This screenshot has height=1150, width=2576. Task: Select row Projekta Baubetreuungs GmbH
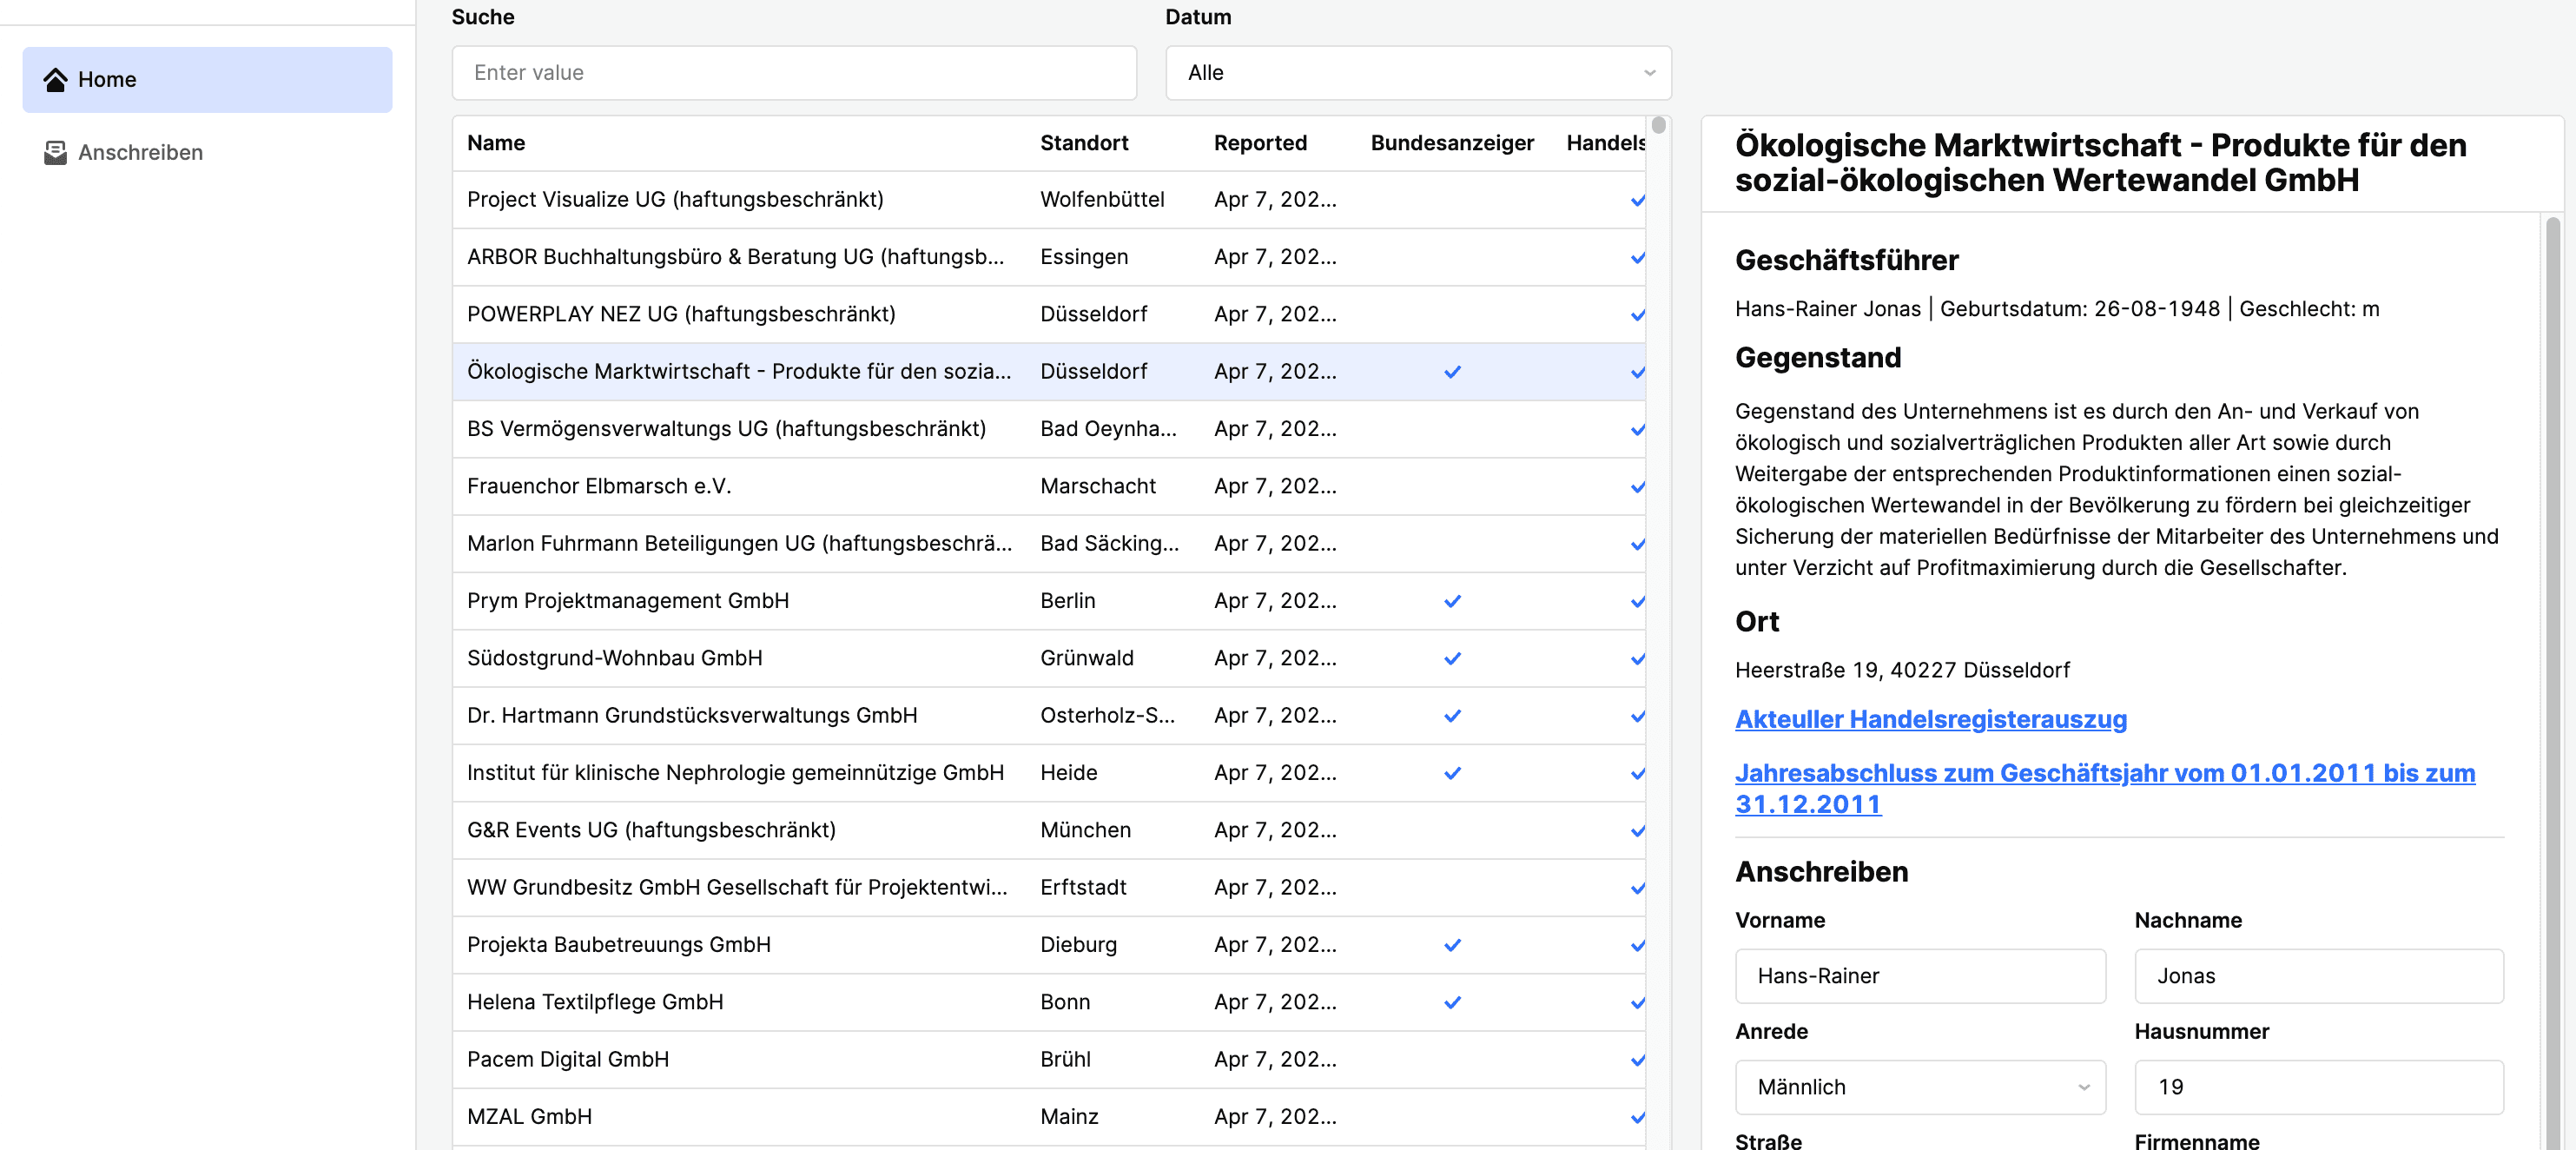[x=1049, y=945]
